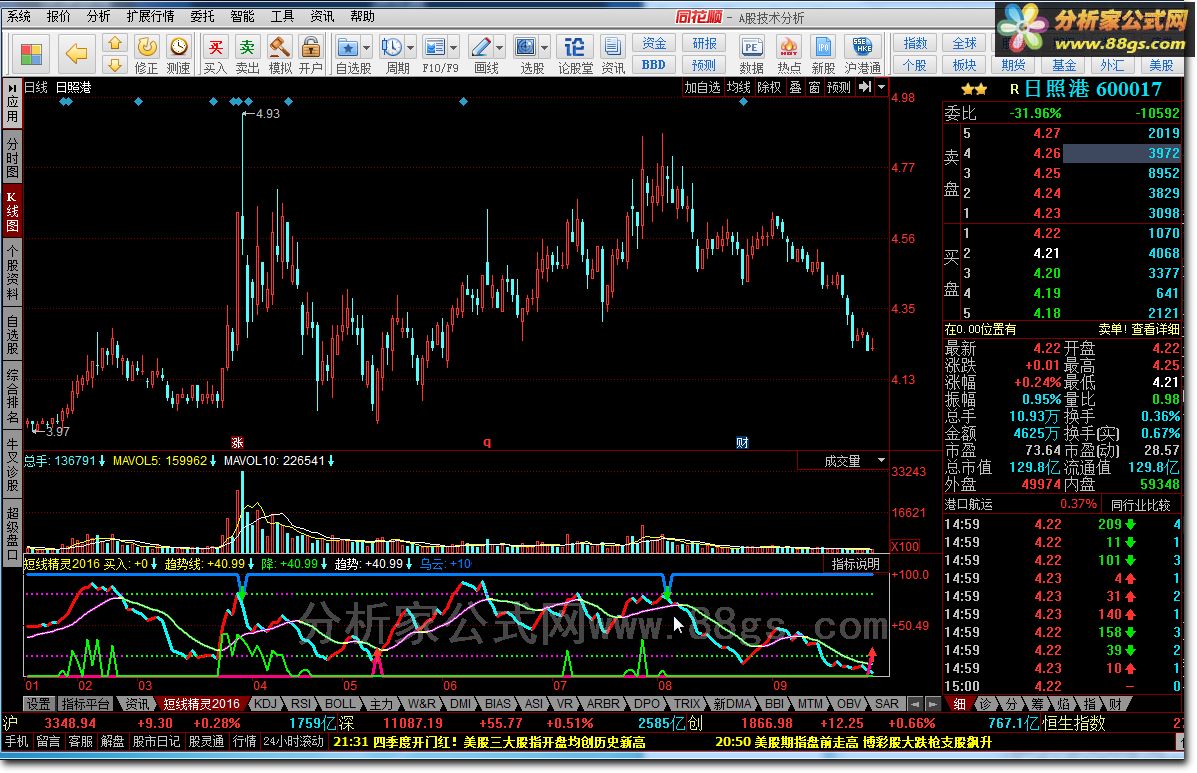The height and width of the screenshot is (773, 1197).
Task: Select the 诊 tab in the bottom-right panel
Action: pos(986,704)
